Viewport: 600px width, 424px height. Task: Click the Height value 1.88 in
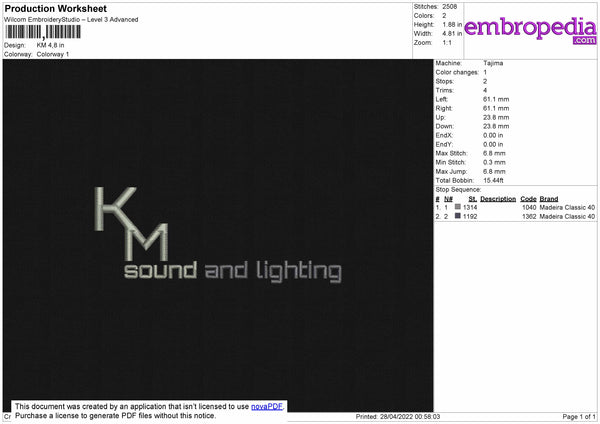click(x=452, y=24)
